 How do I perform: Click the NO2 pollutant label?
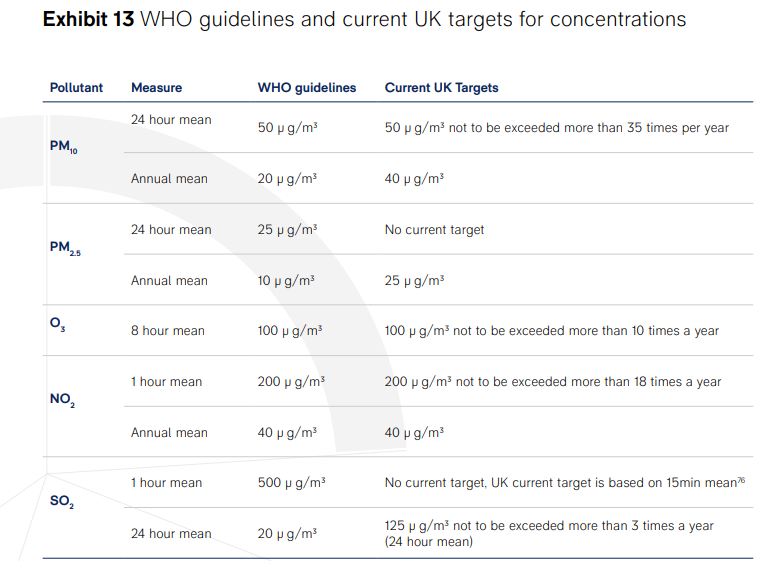tap(61, 400)
